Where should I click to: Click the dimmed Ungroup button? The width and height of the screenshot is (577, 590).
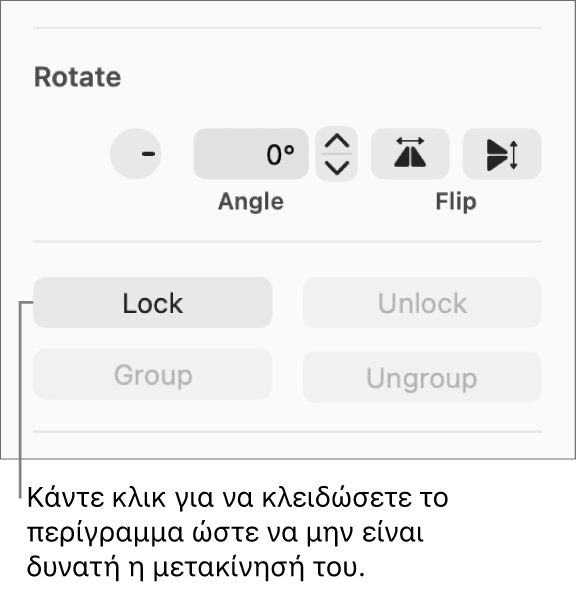tap(422, 377)
